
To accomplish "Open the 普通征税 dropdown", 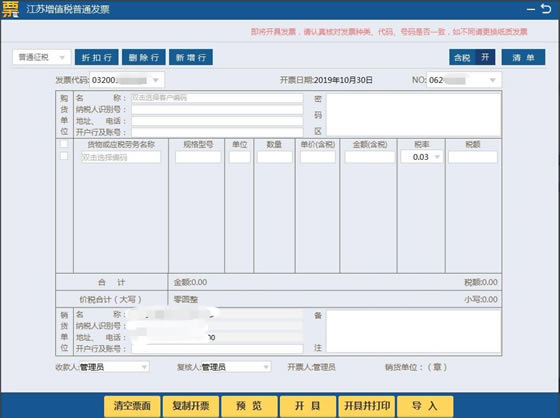I will [x=42, y=57].
